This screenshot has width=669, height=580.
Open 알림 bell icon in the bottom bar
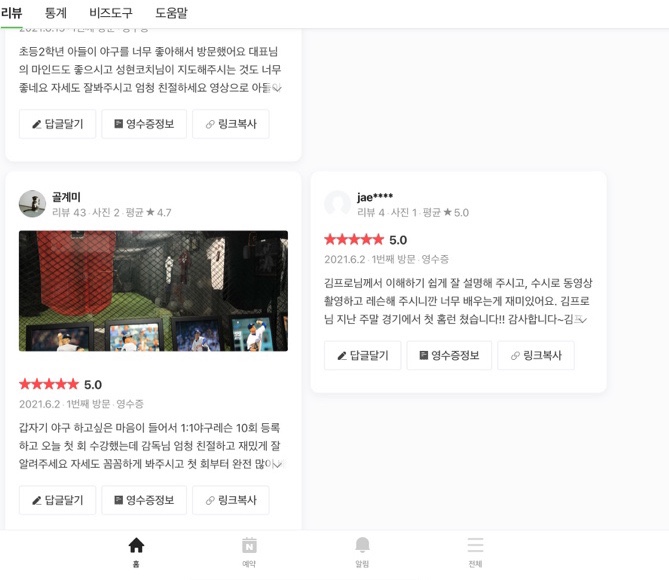coord(362,552)
